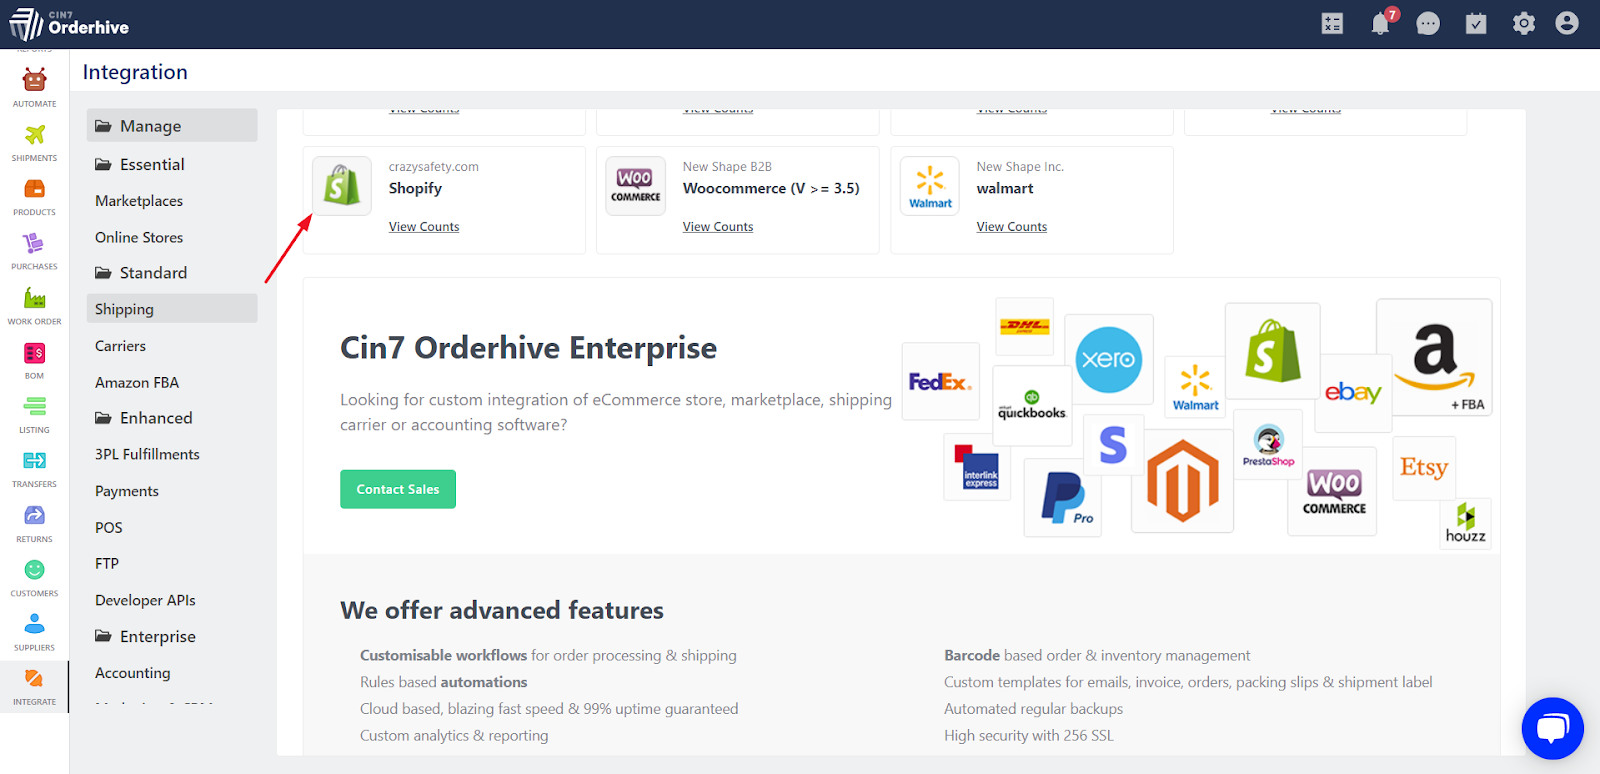Open the chat bubble icon in top bar
The width and height of the screenshot is (1600, 774).
[1428, 23]
